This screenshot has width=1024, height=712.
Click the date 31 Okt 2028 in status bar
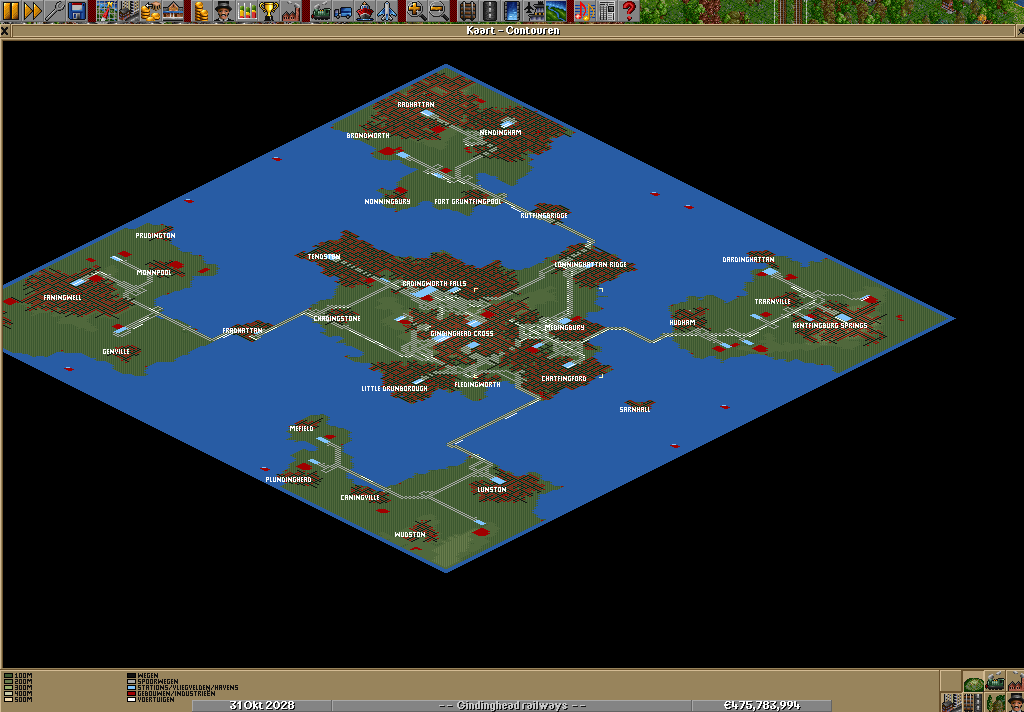pos(262,705)
